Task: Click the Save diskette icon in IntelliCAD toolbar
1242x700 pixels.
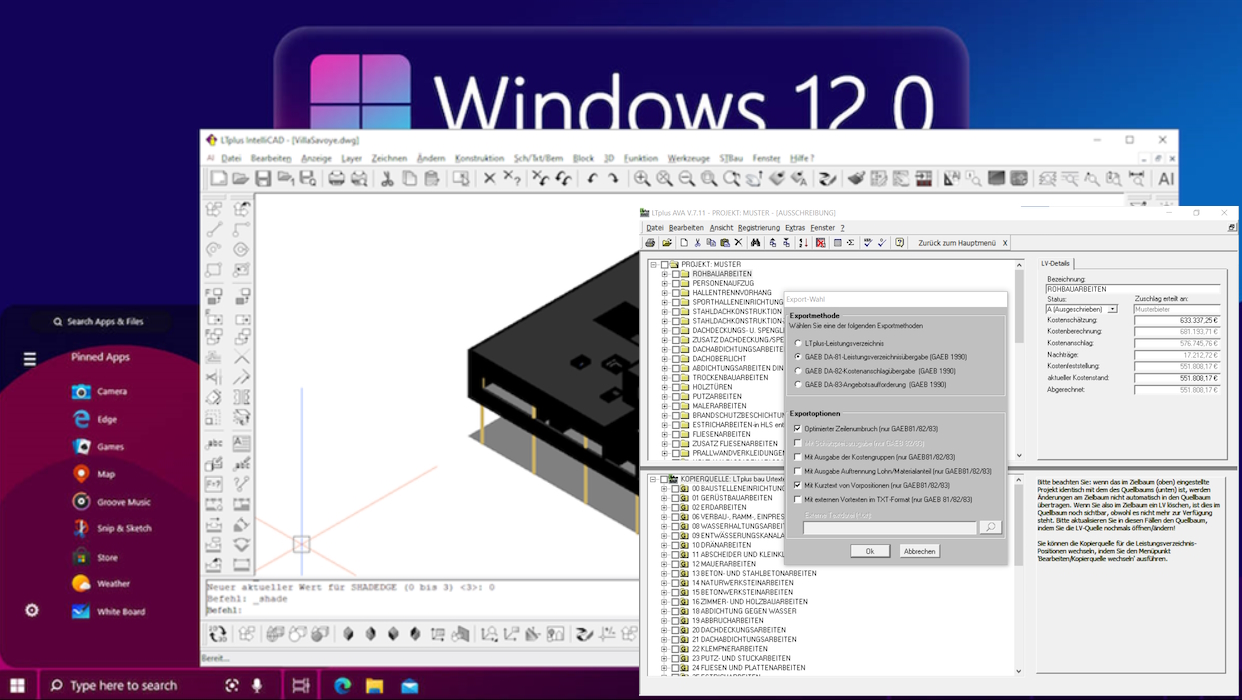Action: pos(262,179)
